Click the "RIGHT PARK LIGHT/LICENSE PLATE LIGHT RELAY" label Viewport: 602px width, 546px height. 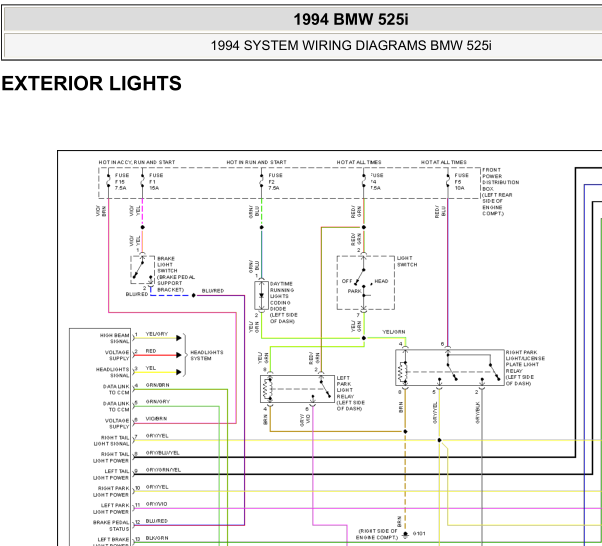(x=525, y=368)
